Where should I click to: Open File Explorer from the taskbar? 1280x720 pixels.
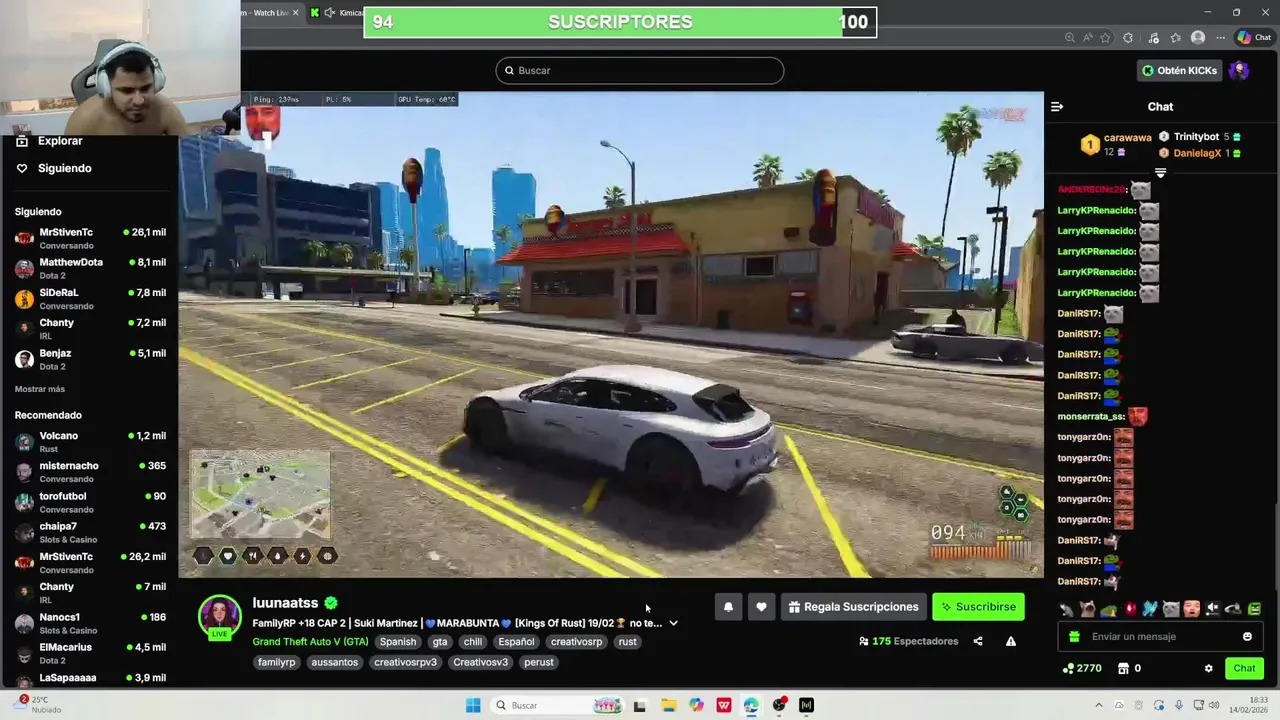tap(668, 705)
